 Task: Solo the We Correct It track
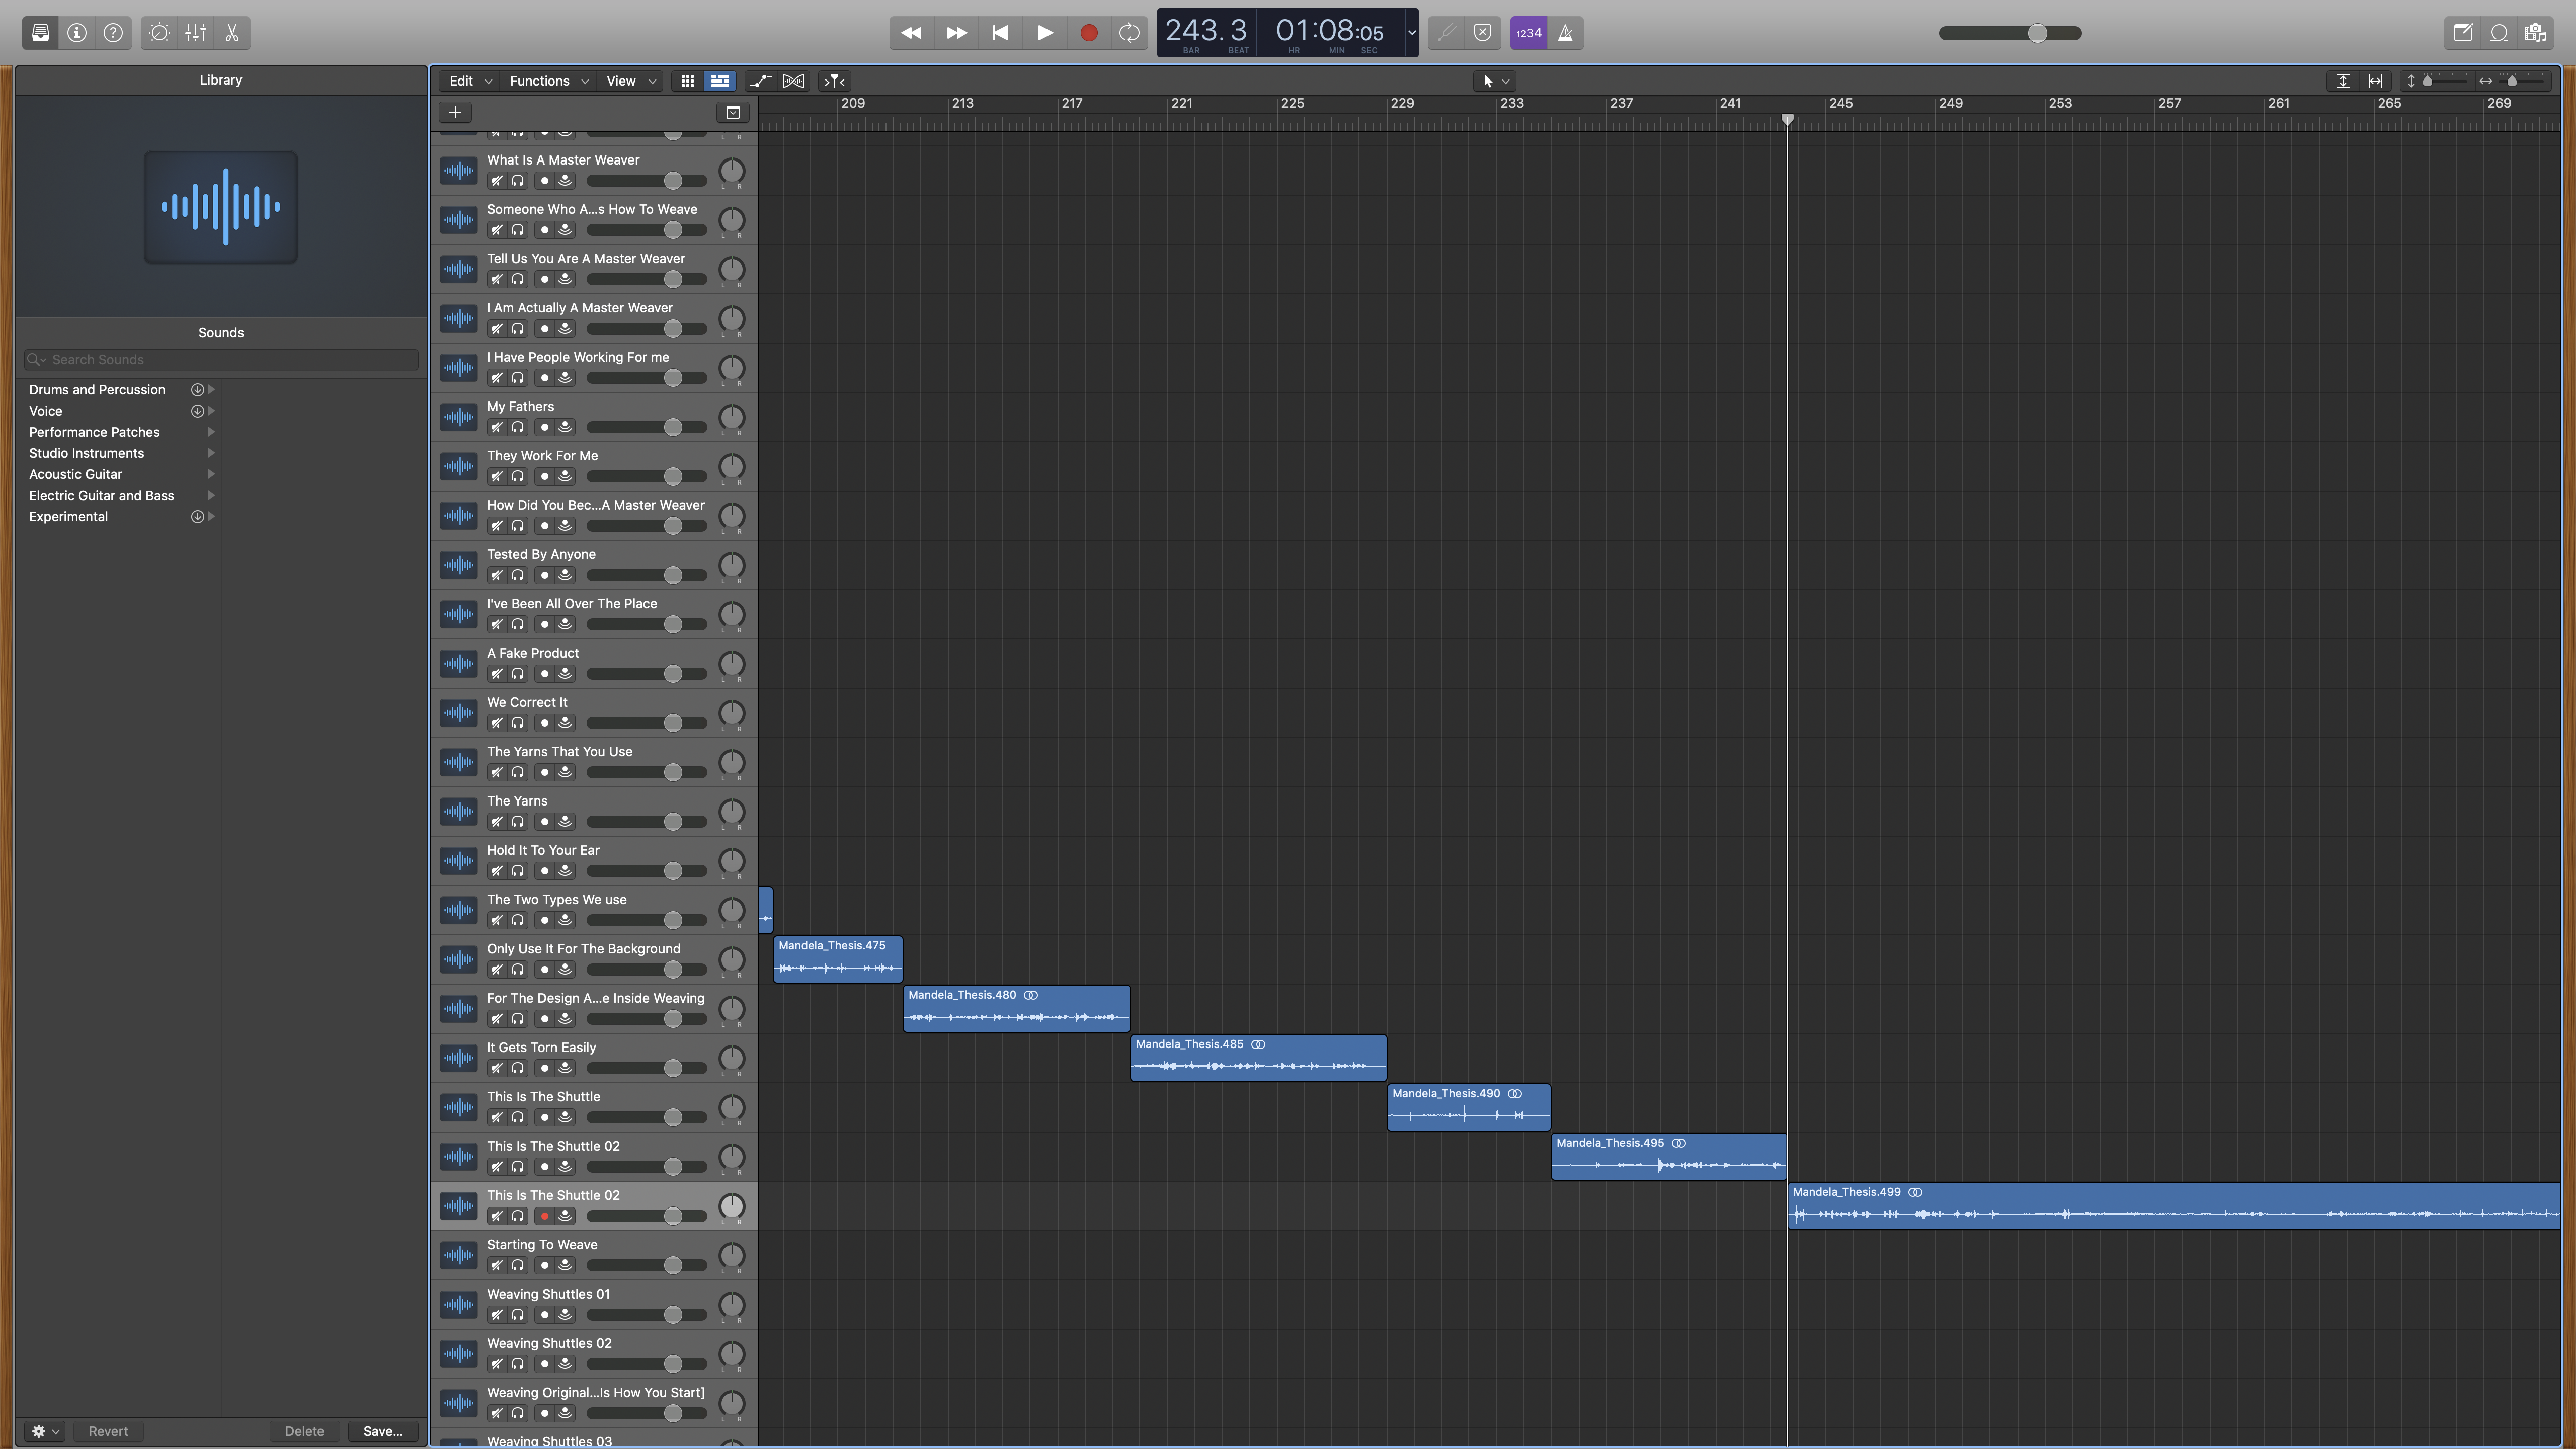[x=518, y=723]
